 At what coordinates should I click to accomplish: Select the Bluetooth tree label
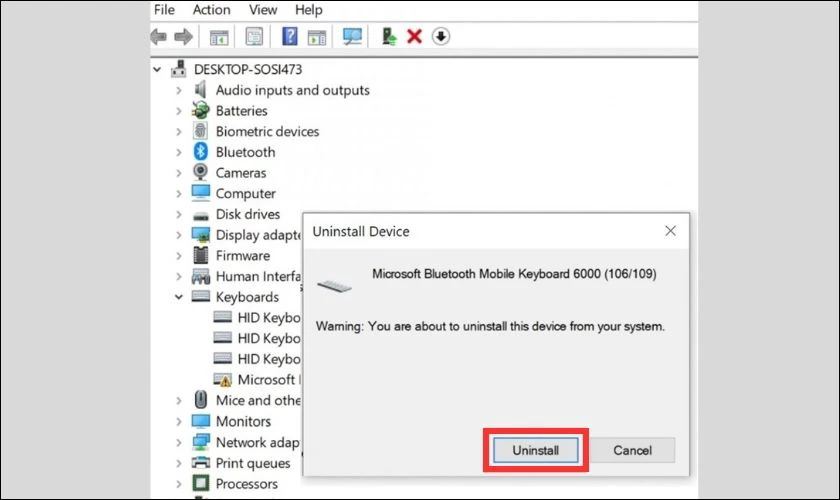point(245,152)
